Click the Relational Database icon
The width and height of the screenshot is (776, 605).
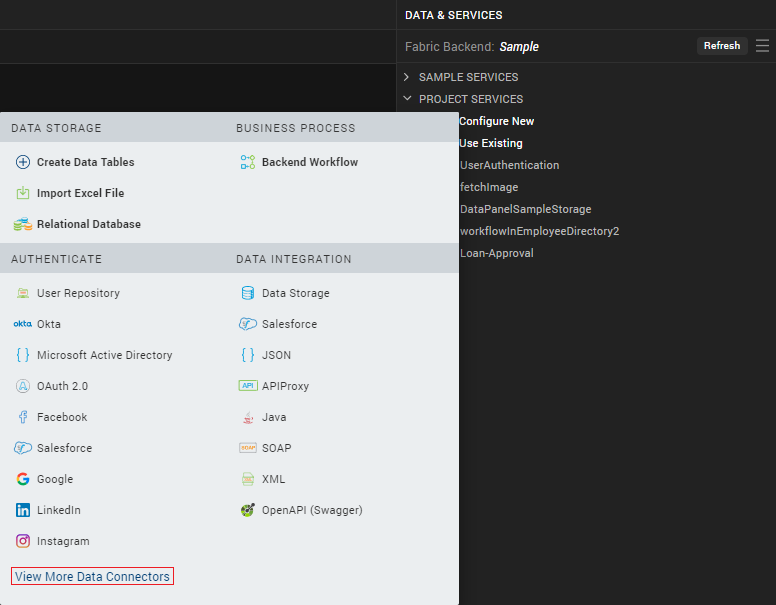(x=23, y=224)
